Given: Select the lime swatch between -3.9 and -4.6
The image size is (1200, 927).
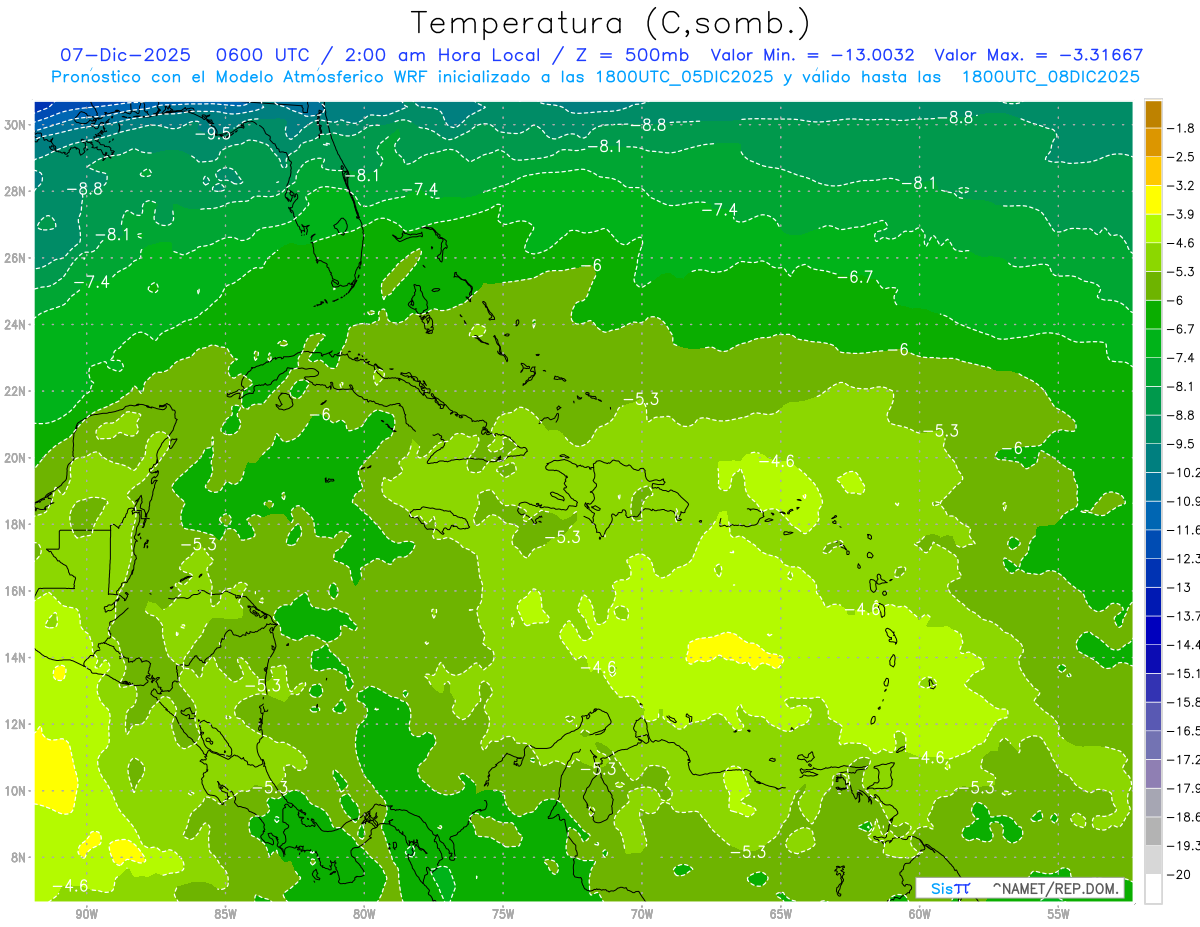Looking at the screenshot, I should pyautogui.click(x=1153, y=228).
